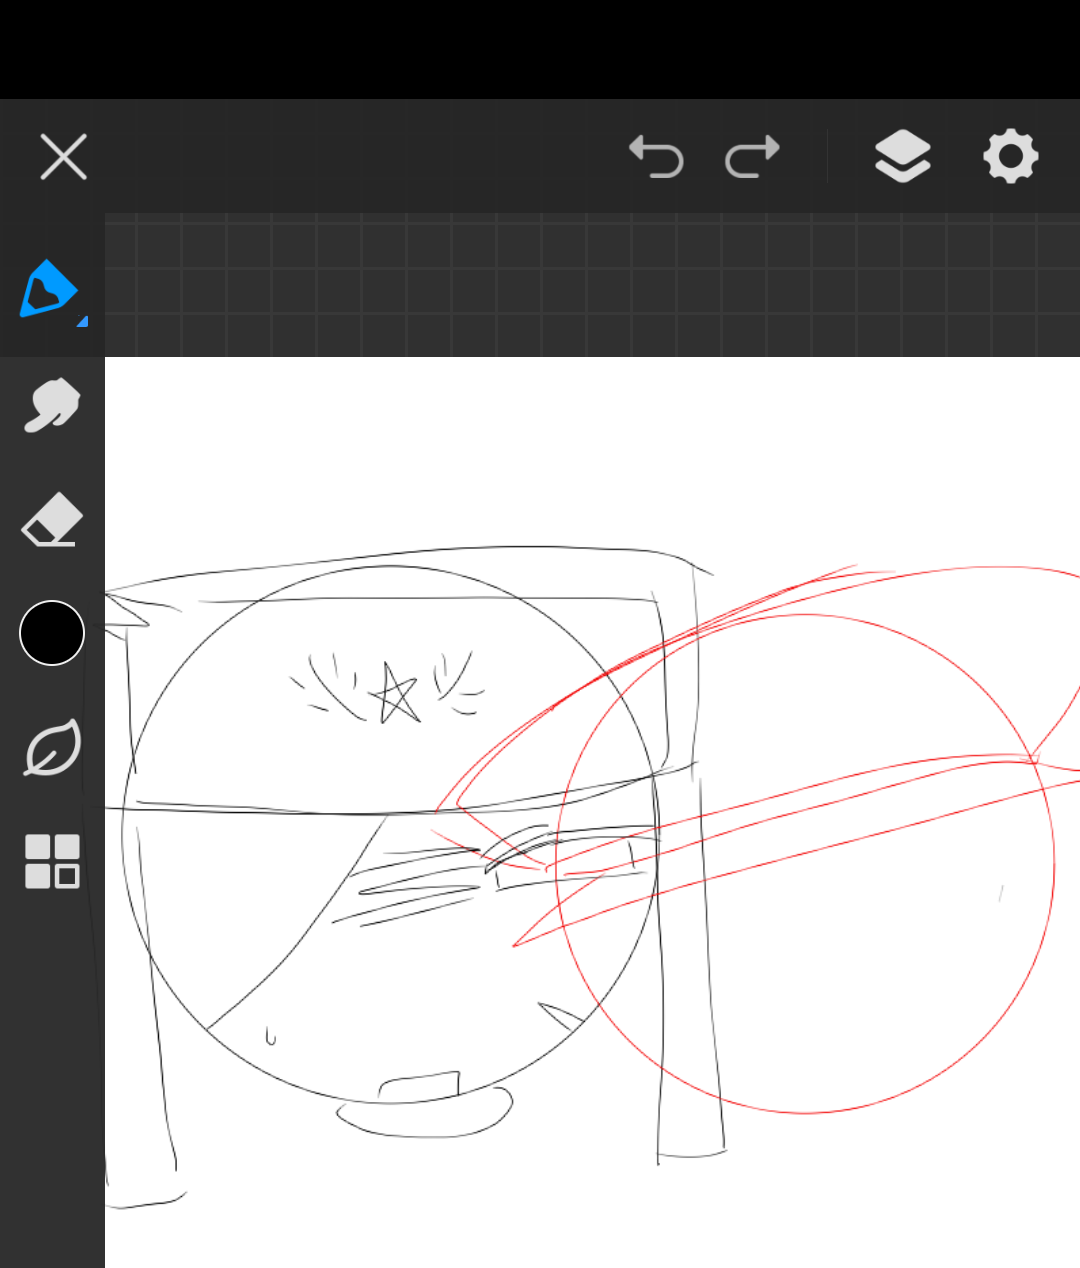Tap the small triangle mark near the black circle's lower right
1080x1268 pixels.
(563, 1016)
